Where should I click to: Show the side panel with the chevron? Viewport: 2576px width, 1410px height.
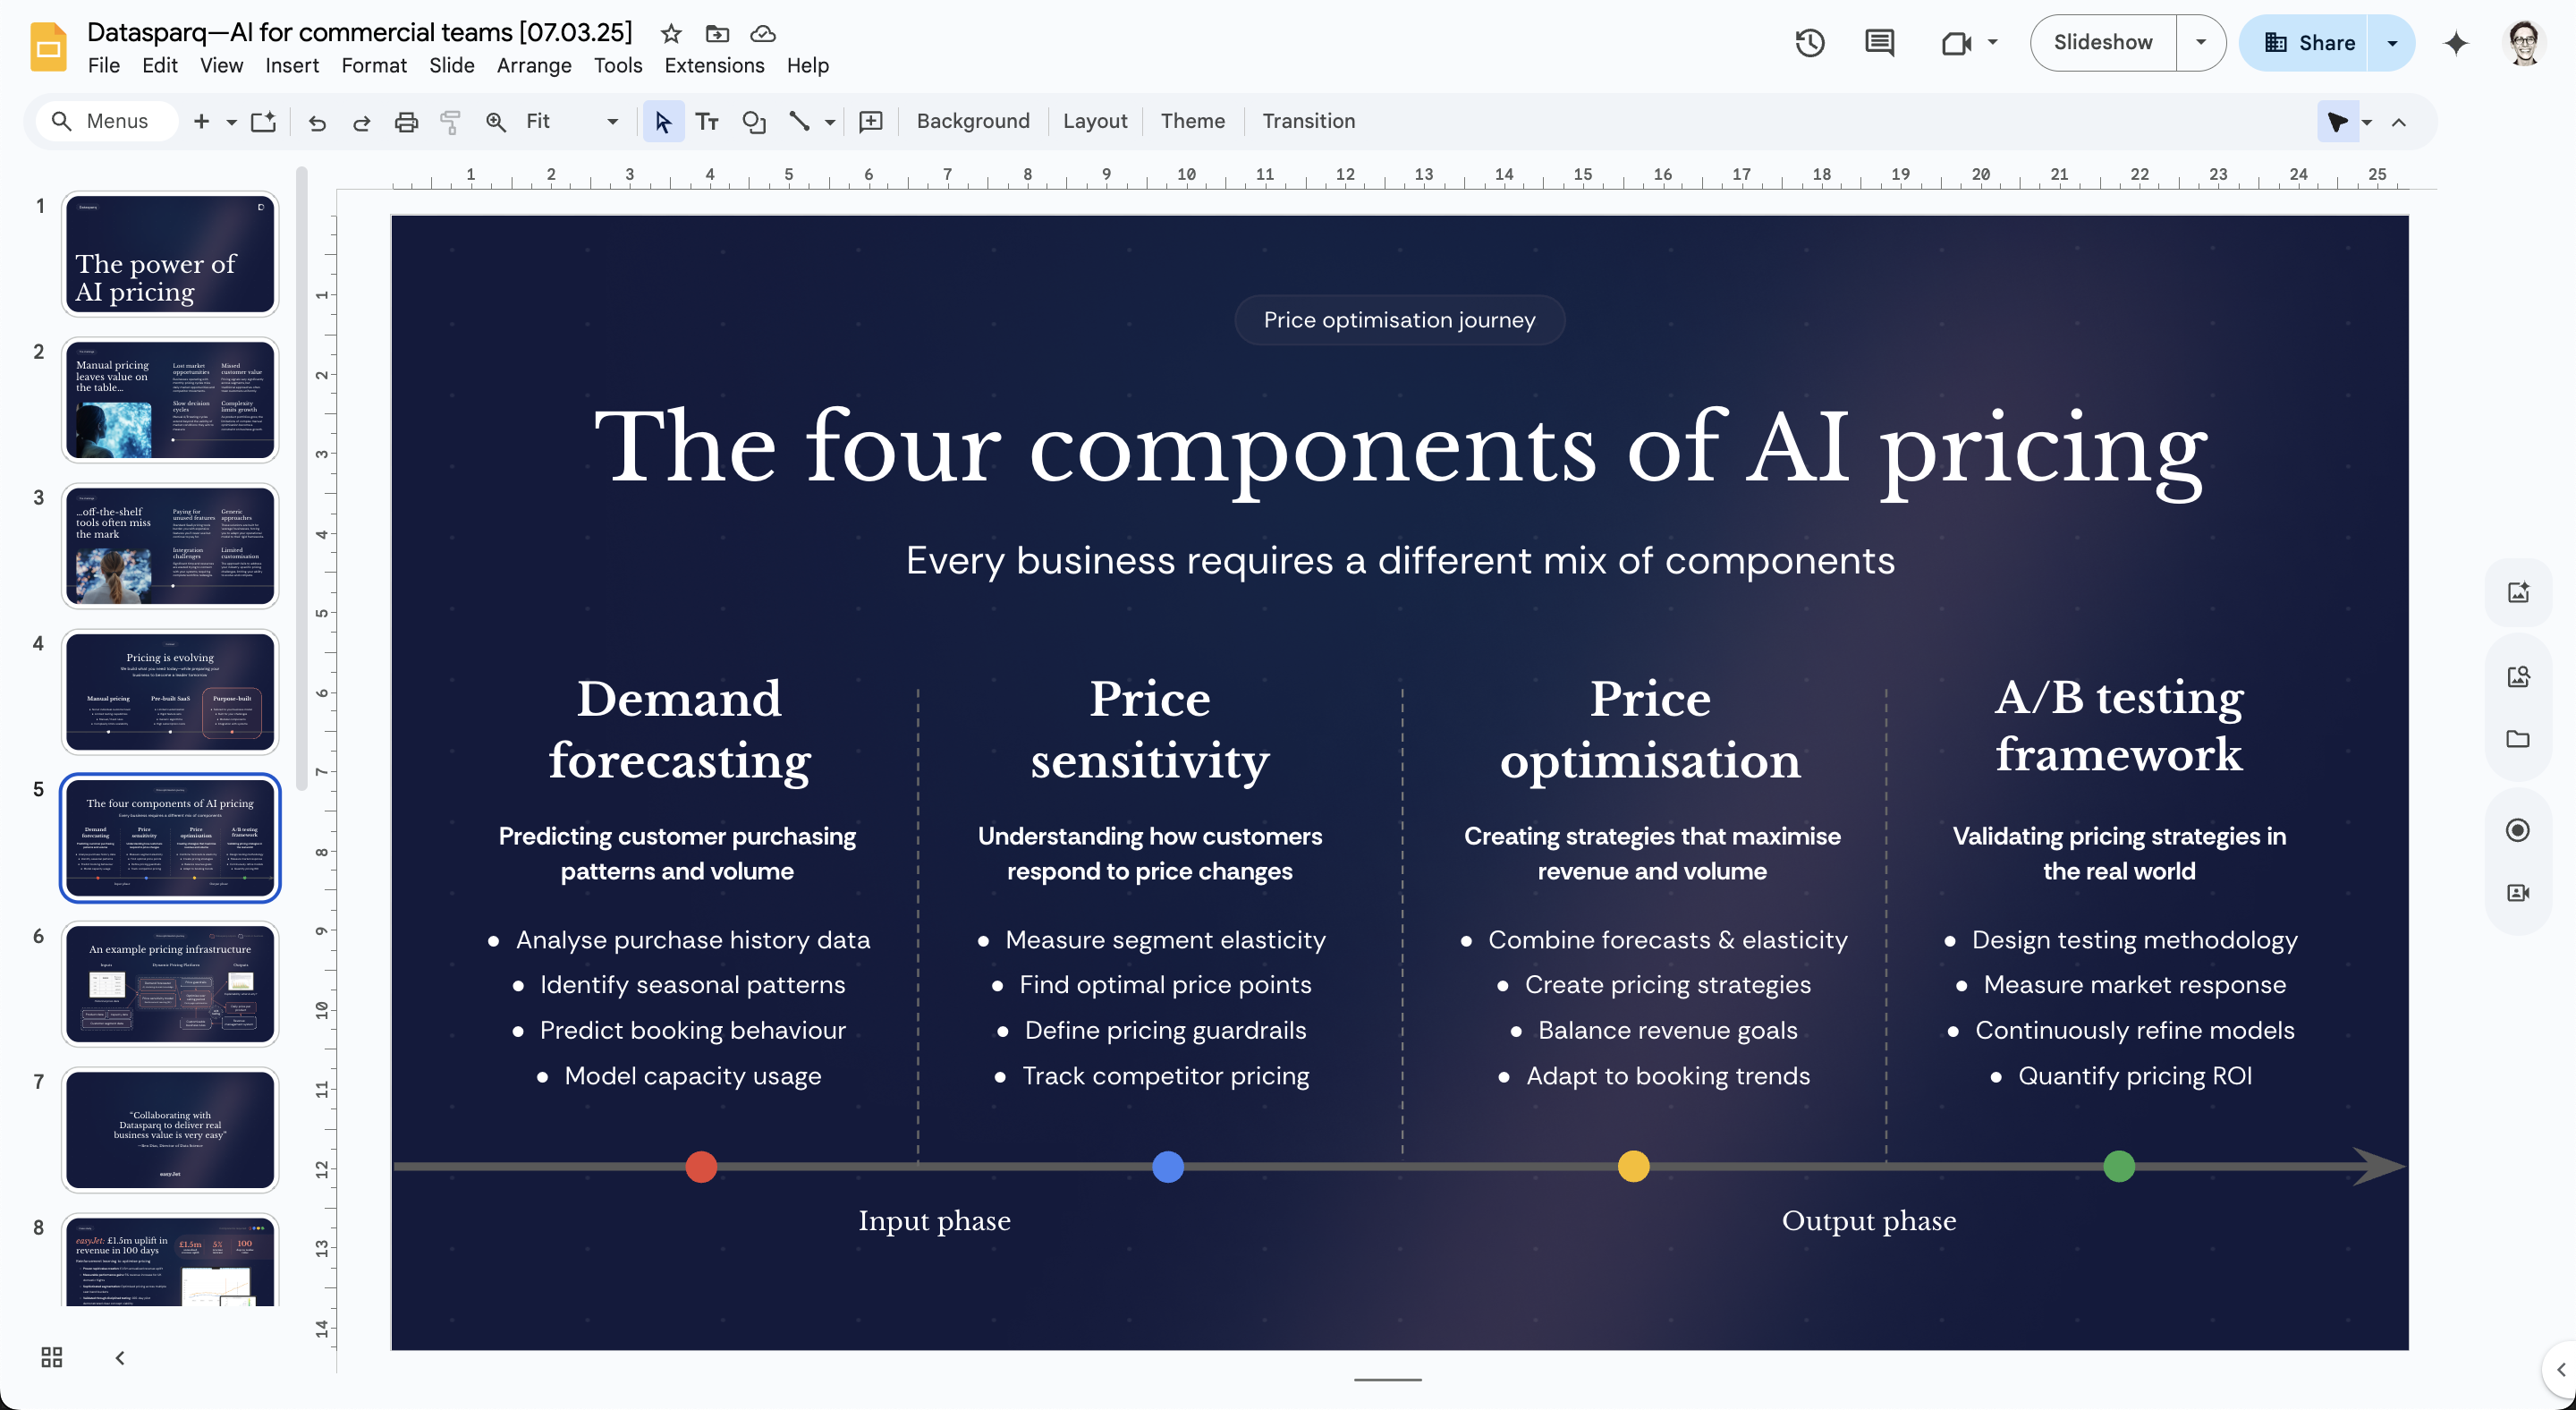[x=2560, y=1369]
